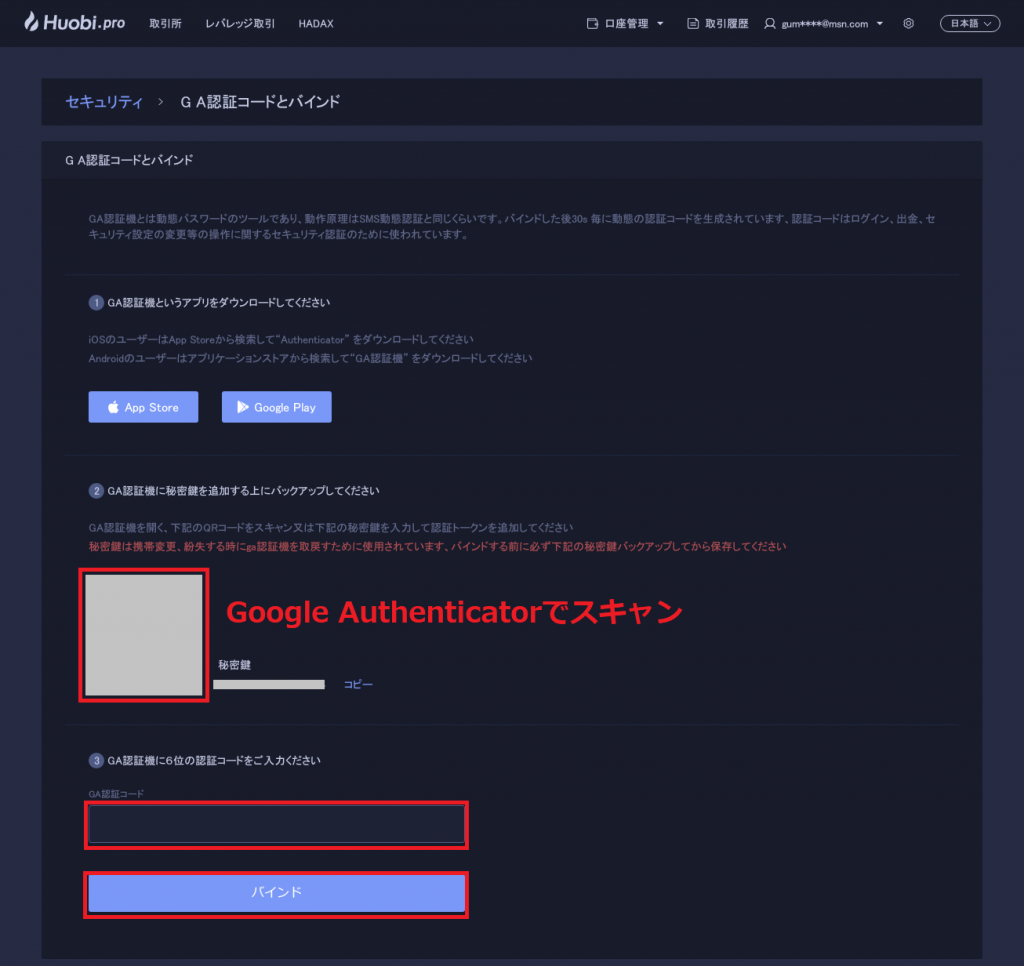Screen dimensions: 1024x966
Task: Open the レバレッジ取引 menu item
Action: [x=240, y=24]
